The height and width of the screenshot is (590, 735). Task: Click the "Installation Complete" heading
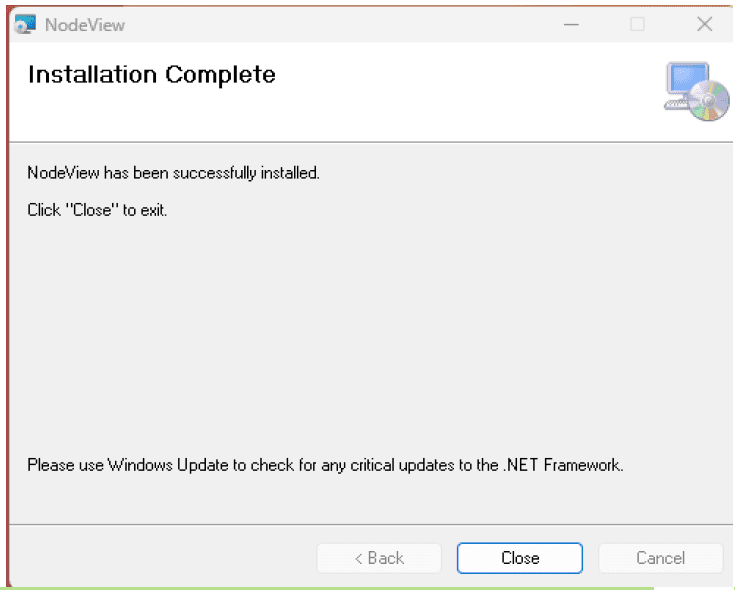151,75
